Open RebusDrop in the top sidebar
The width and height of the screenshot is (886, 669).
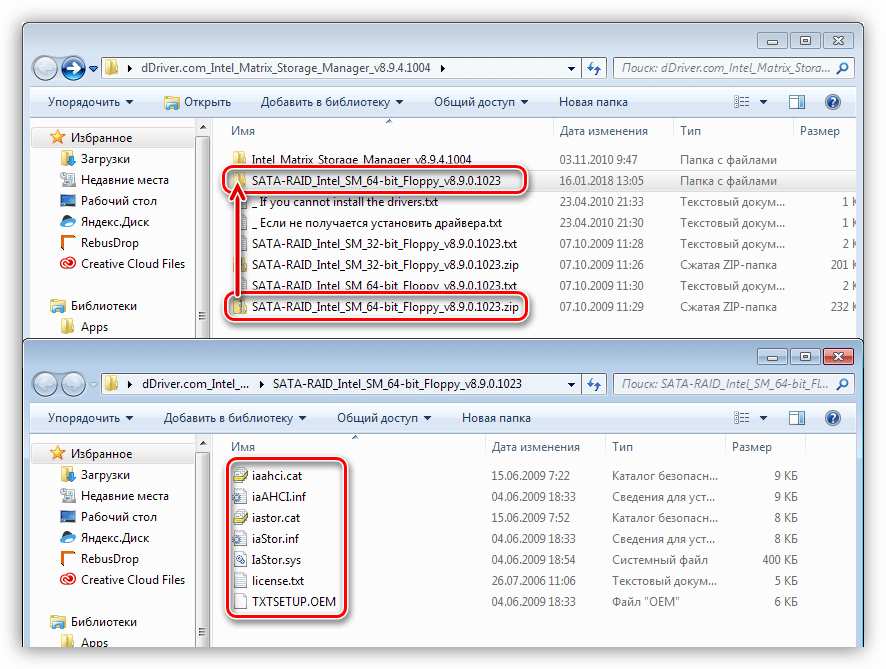[109, 243]
